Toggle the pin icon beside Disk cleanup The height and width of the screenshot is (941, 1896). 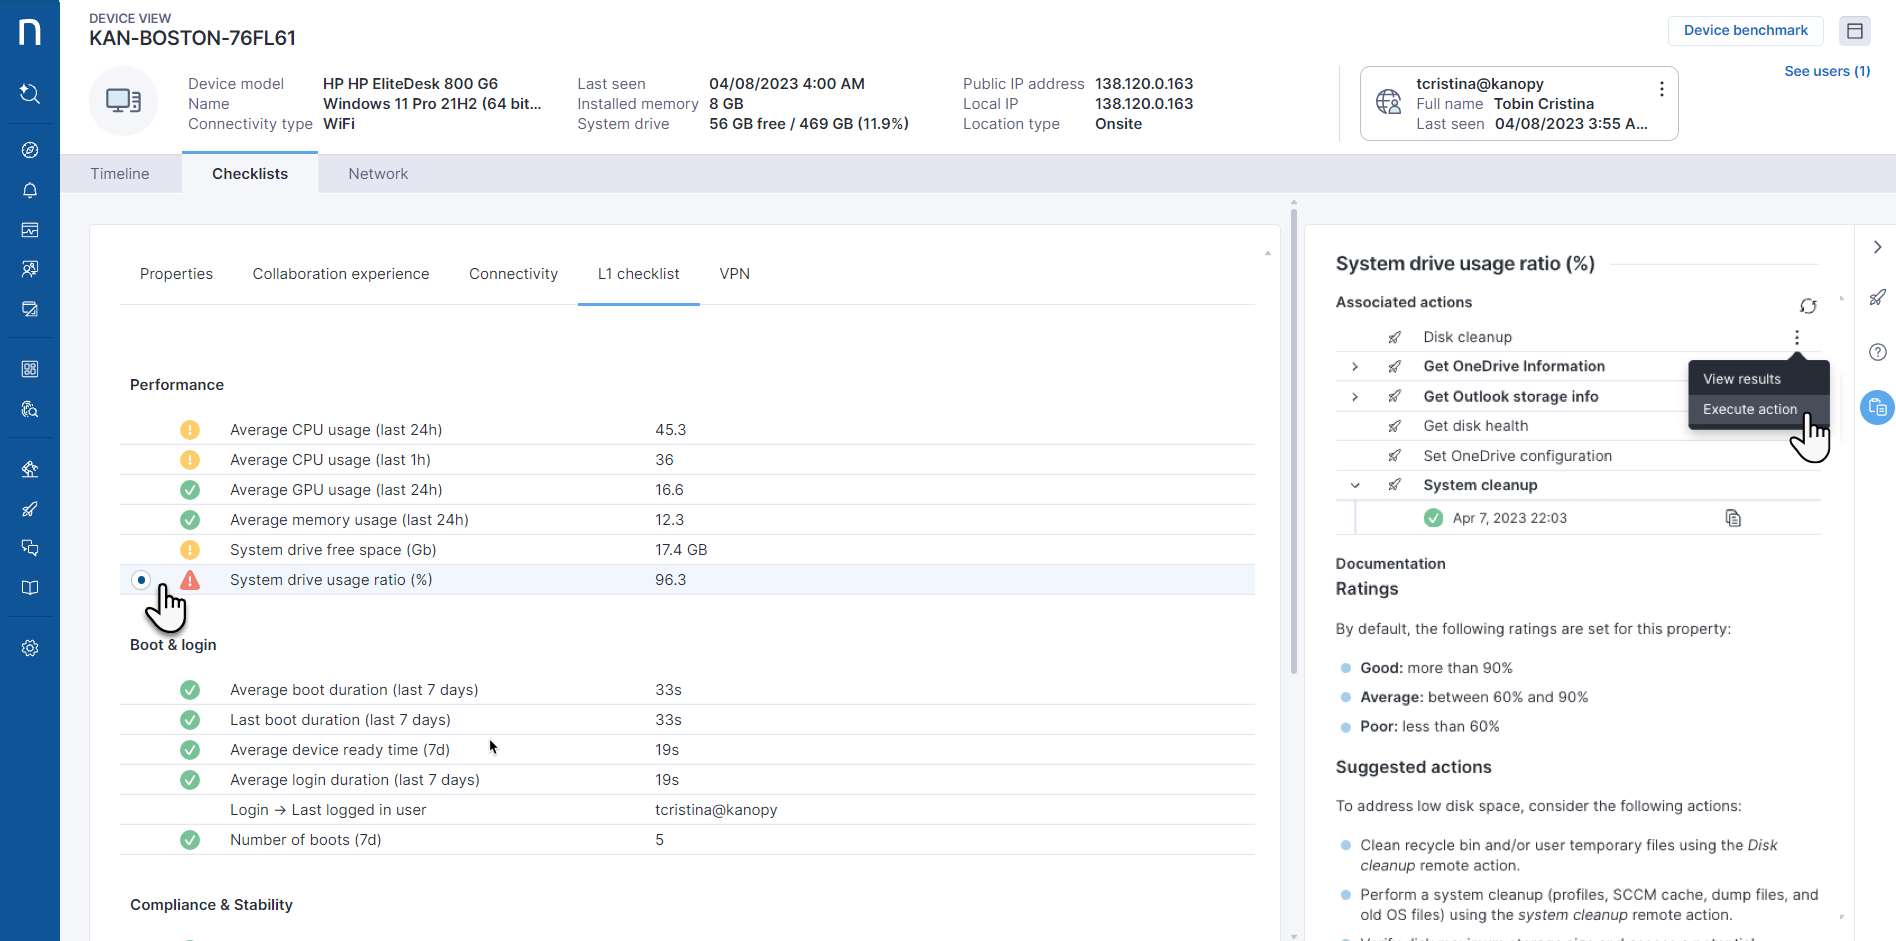pos(1394,337)
